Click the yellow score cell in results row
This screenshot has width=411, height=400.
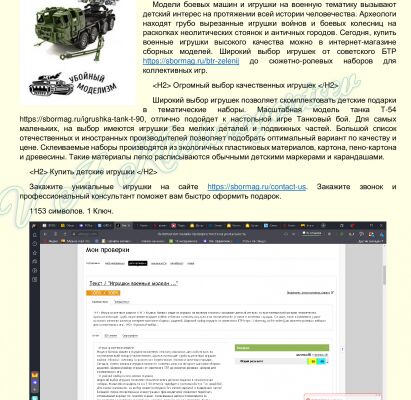pos(313,361)
